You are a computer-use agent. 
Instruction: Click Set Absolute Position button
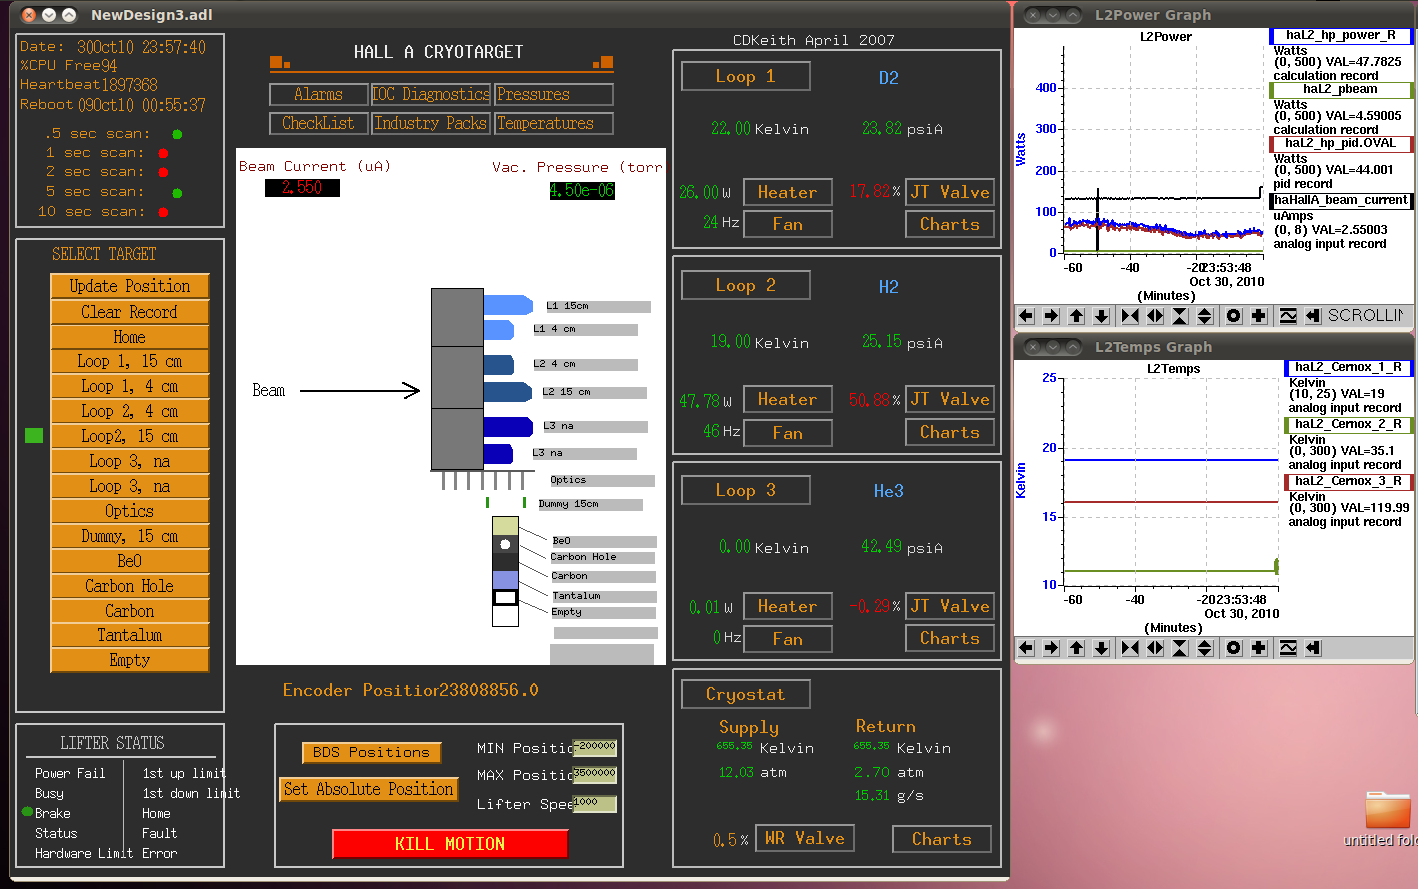369,789
